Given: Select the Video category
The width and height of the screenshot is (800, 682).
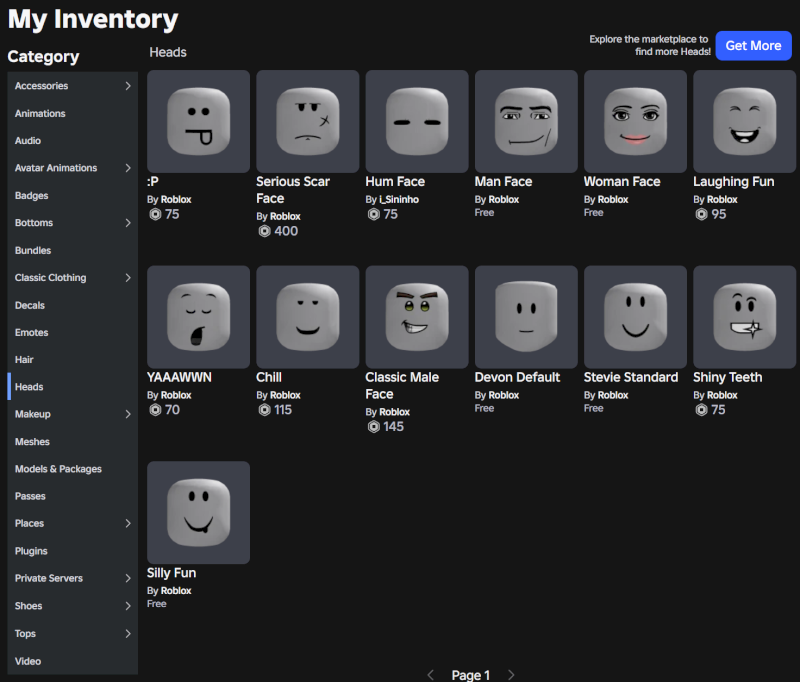Looking at the screenshot, I should point(72,661).
